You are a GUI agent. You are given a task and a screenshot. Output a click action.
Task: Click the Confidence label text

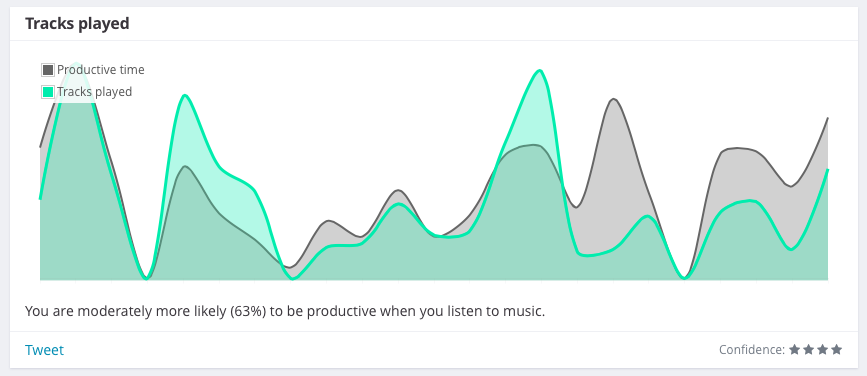[752, 349]
